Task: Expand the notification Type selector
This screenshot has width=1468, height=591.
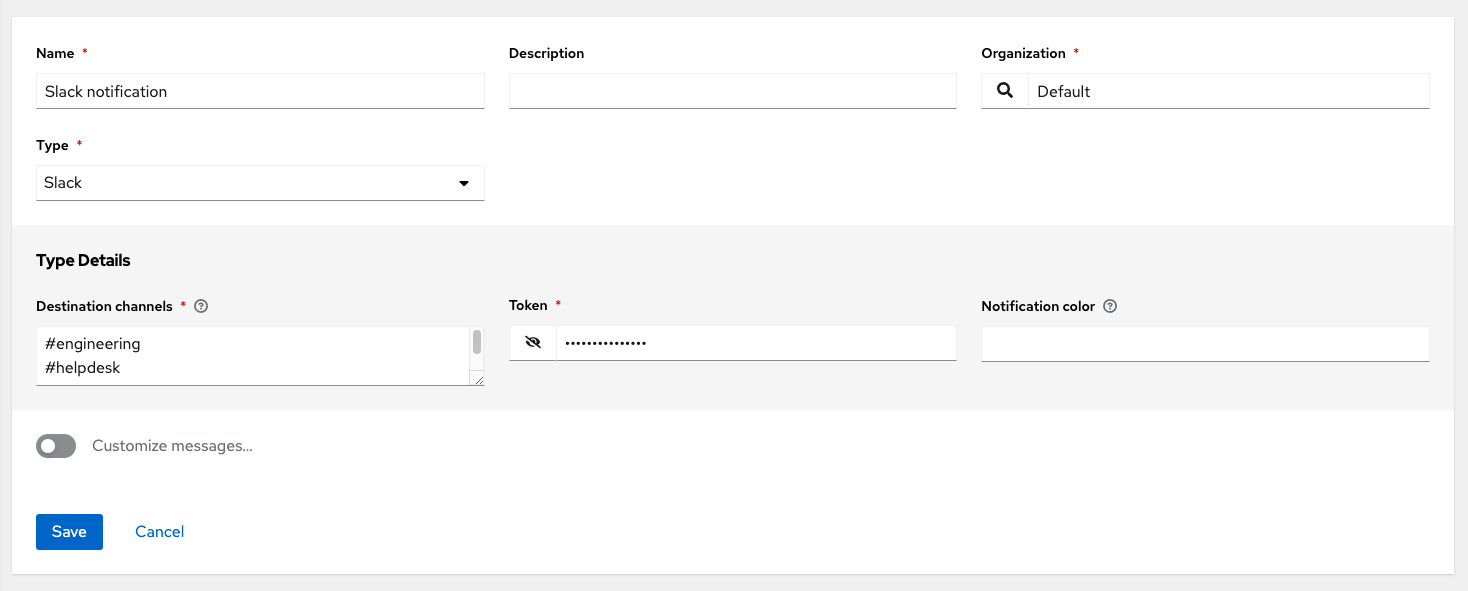Action: 260,183
